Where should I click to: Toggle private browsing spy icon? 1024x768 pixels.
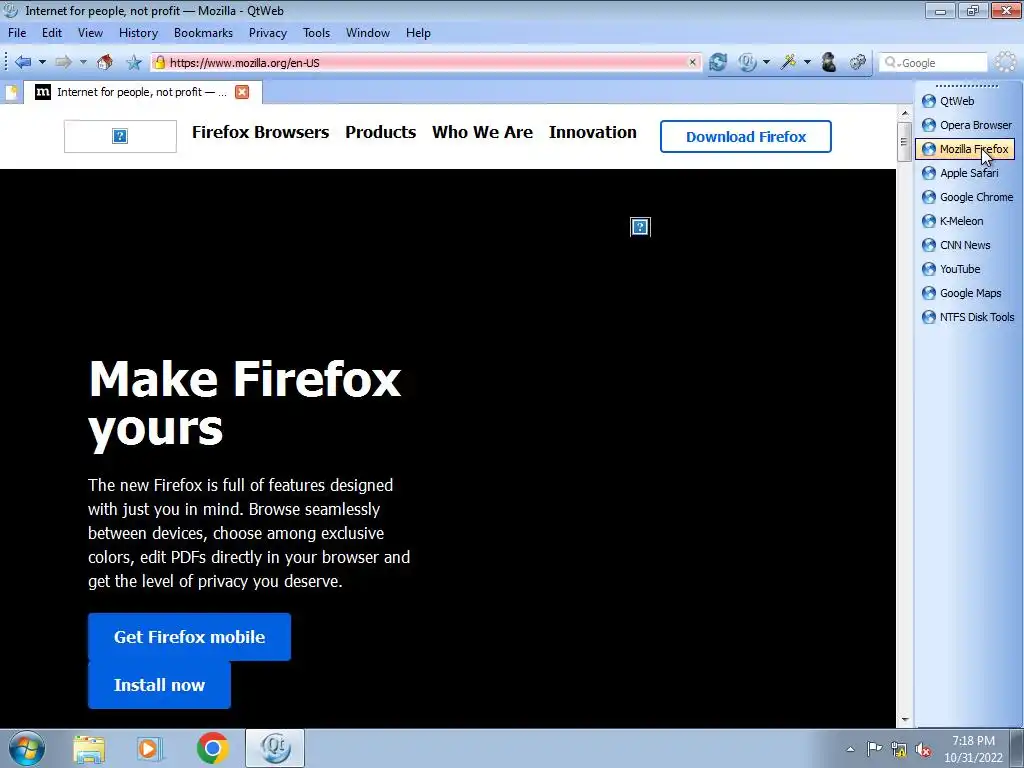829,62
